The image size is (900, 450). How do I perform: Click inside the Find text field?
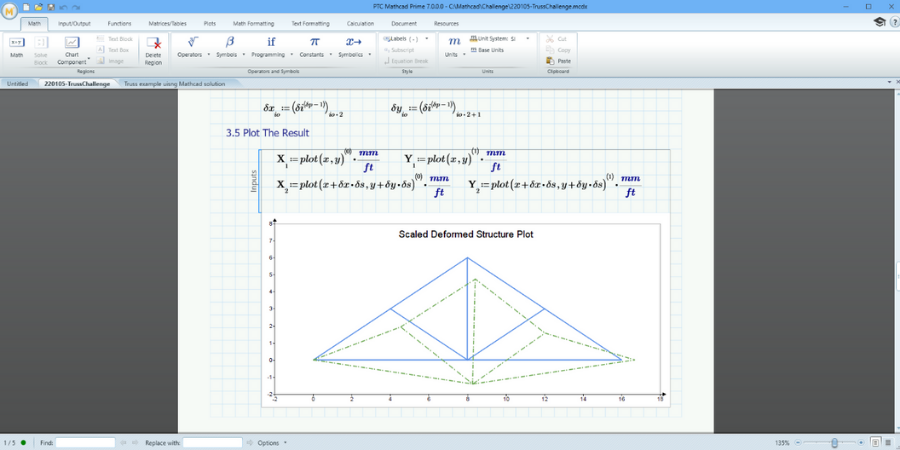click(85, 442)
